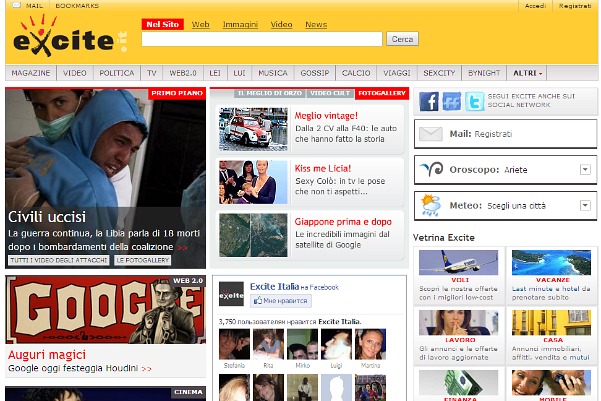Click the Le Fotogallery button
The image size is (601, 401).
[x=143, y=260]
